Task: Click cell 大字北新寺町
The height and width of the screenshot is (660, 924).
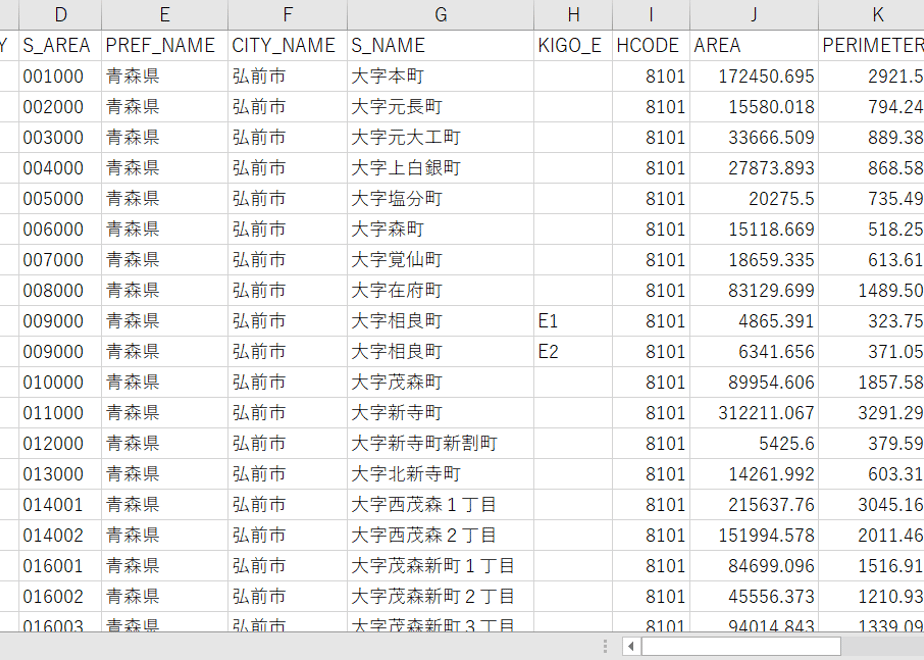Action: (x=440, y=474)
